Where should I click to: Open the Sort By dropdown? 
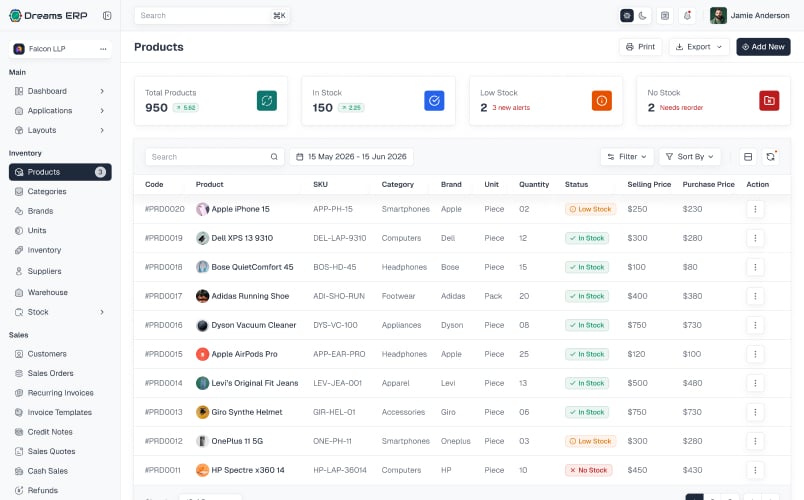click(690, 157)
